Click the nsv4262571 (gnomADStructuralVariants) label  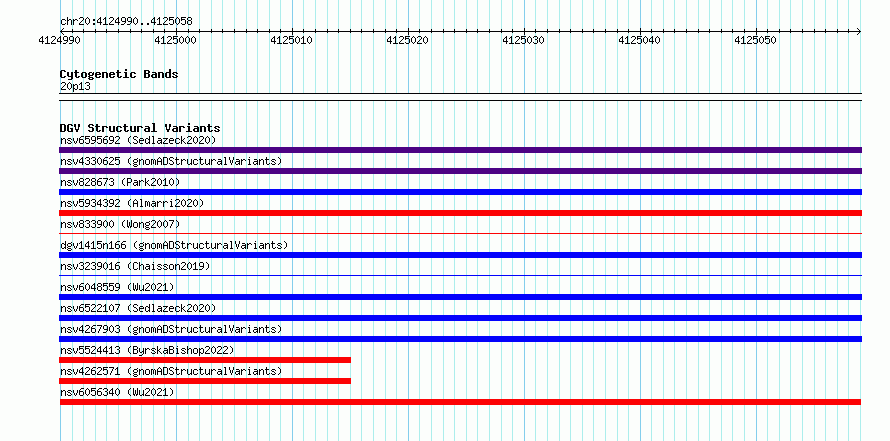[171, 371]
